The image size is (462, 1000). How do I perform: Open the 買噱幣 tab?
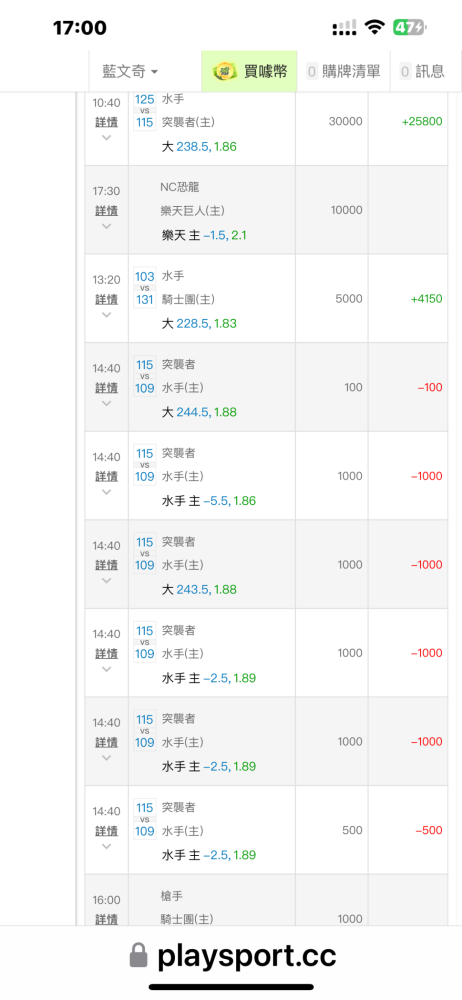(250, 71)
